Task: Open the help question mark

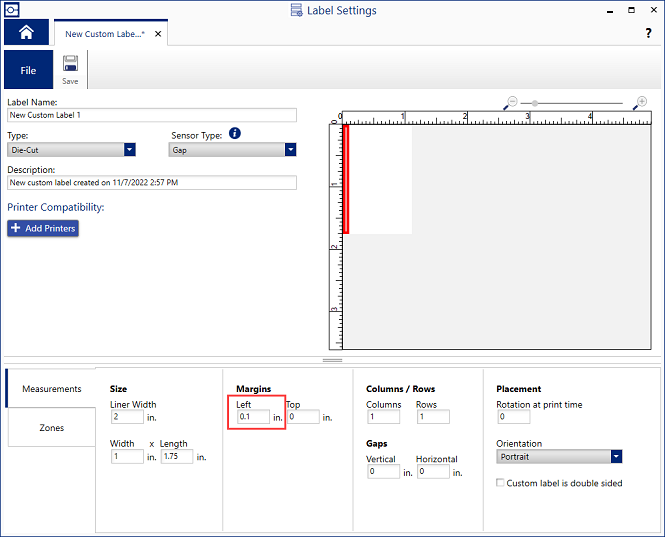Action: tap(648, 33)
